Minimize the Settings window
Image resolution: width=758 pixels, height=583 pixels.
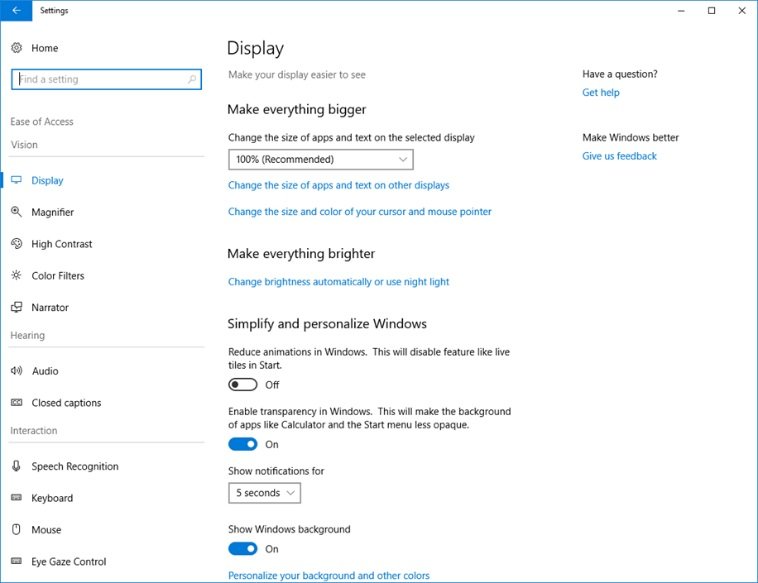(x=681, y=10)
